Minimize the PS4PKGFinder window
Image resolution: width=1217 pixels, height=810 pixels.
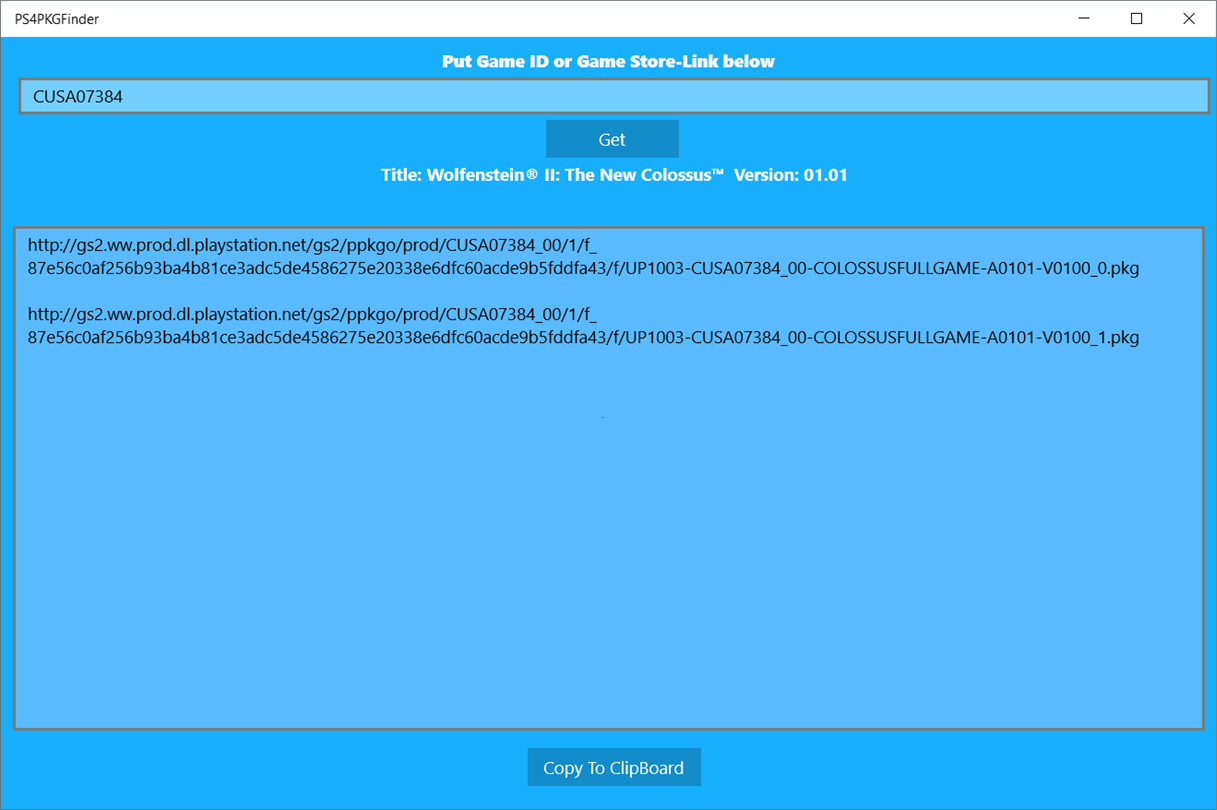[x=1084, y=18]
